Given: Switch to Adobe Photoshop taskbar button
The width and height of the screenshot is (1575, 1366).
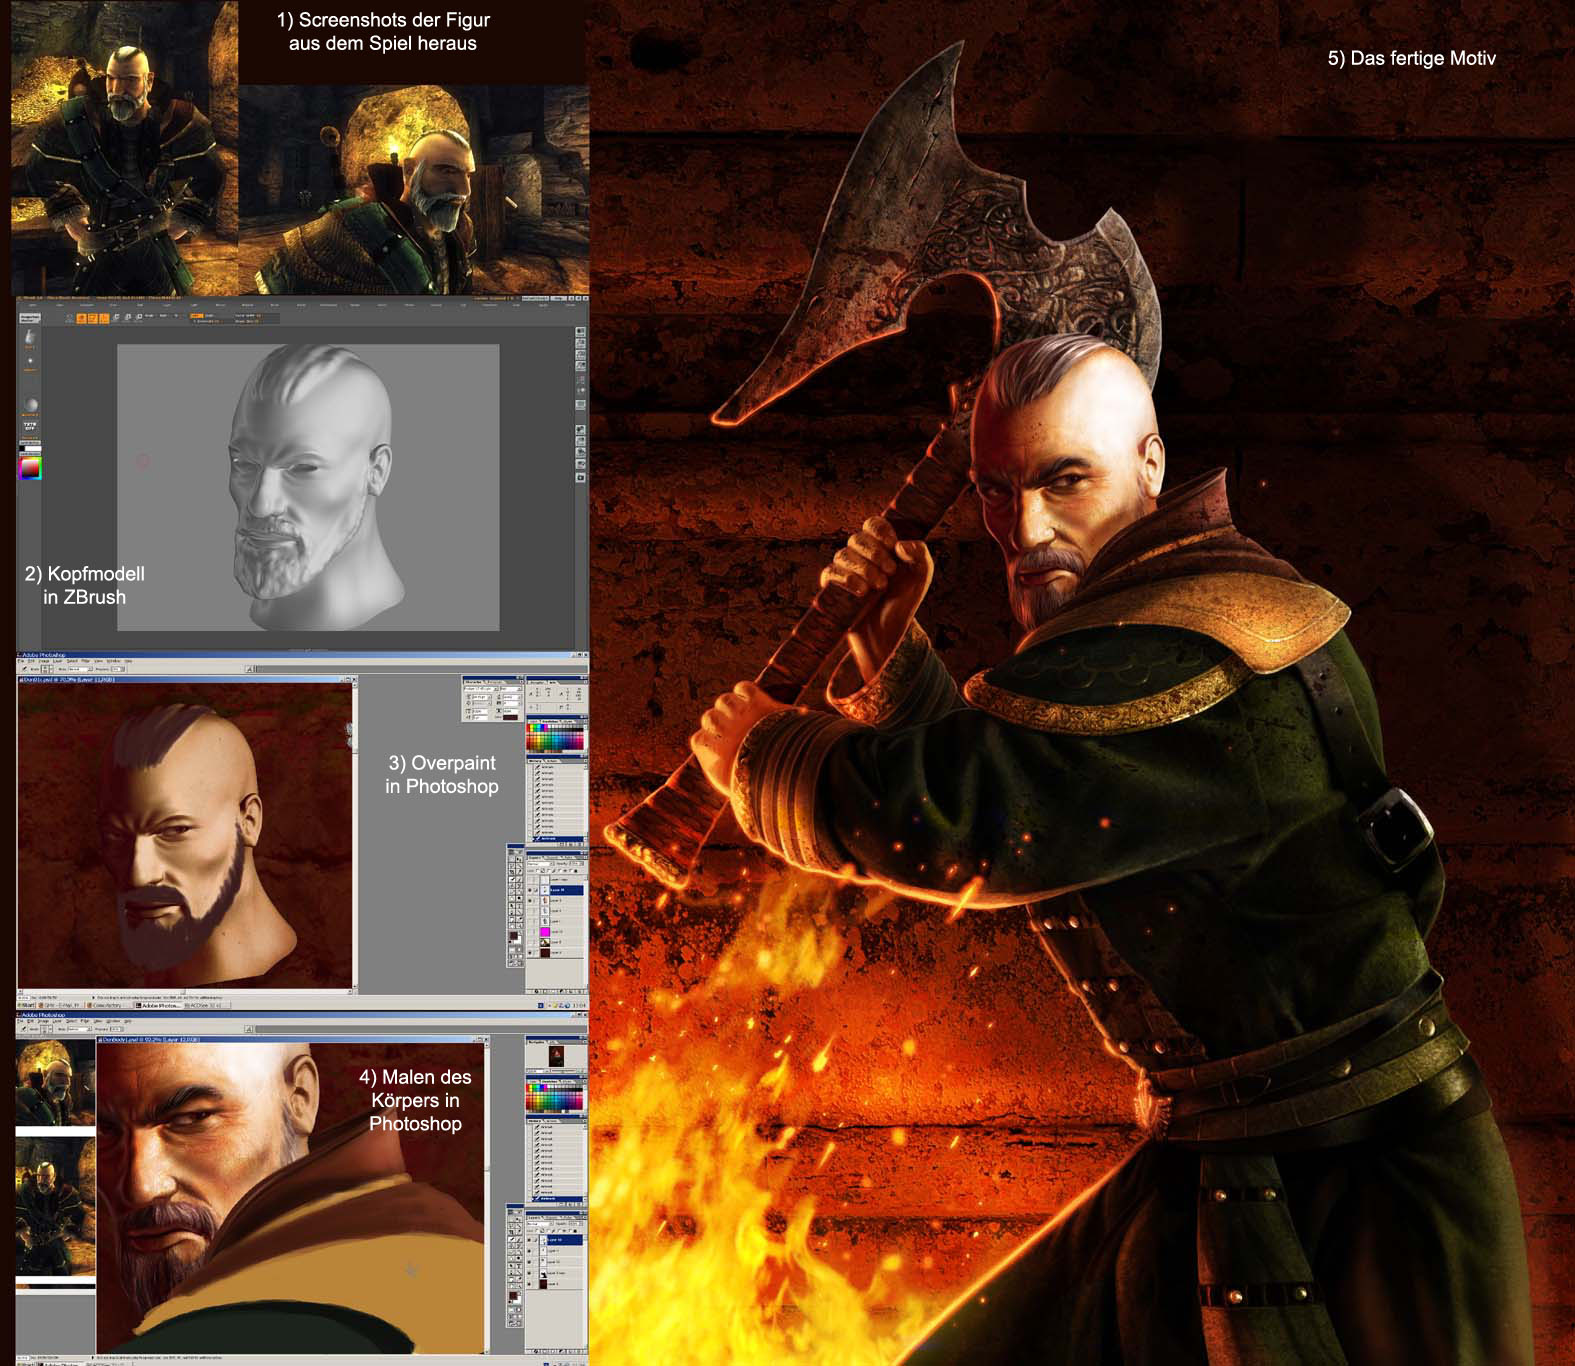Looking at the screenshot, I should tap(158, 1005).
